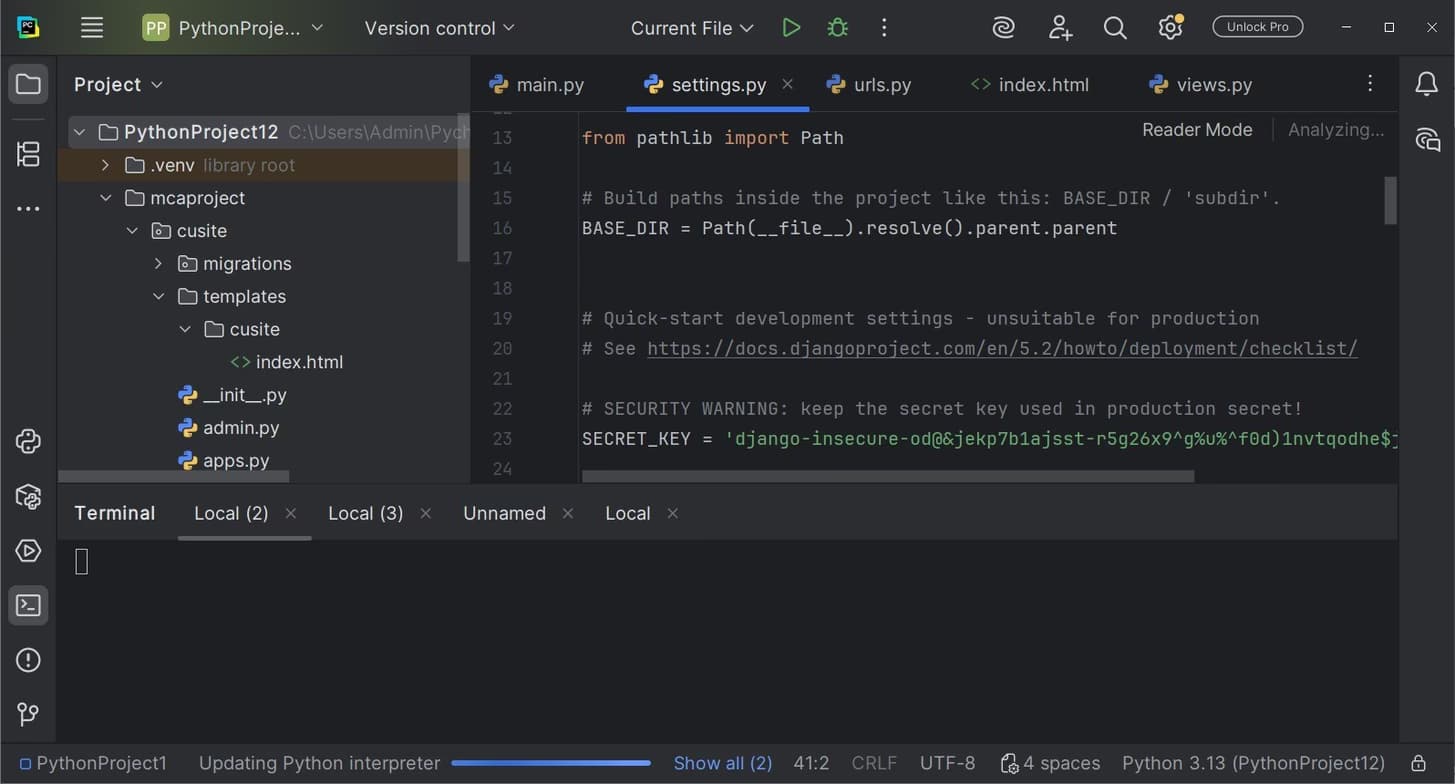
Task: Open the Python Console sidebar icon
Action: [28, 441]
